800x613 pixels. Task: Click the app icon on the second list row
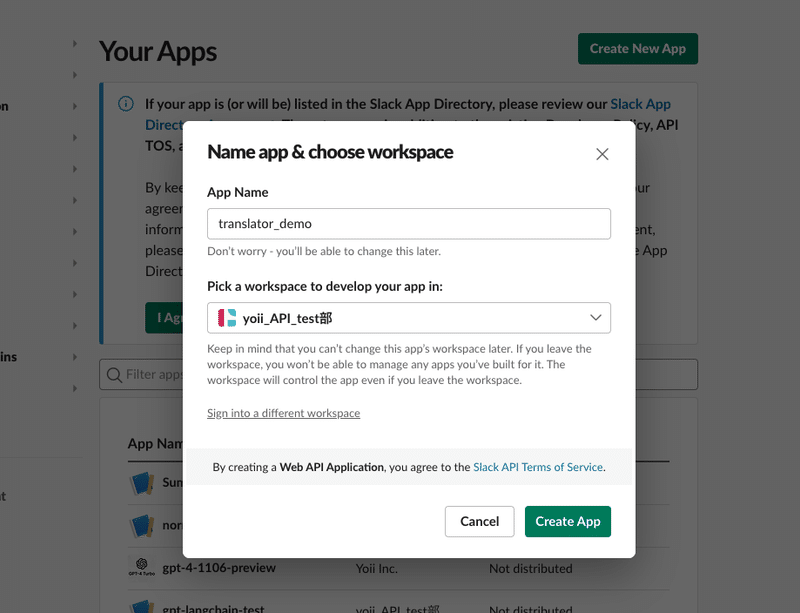pyautogui.click(x=142, y=524)
